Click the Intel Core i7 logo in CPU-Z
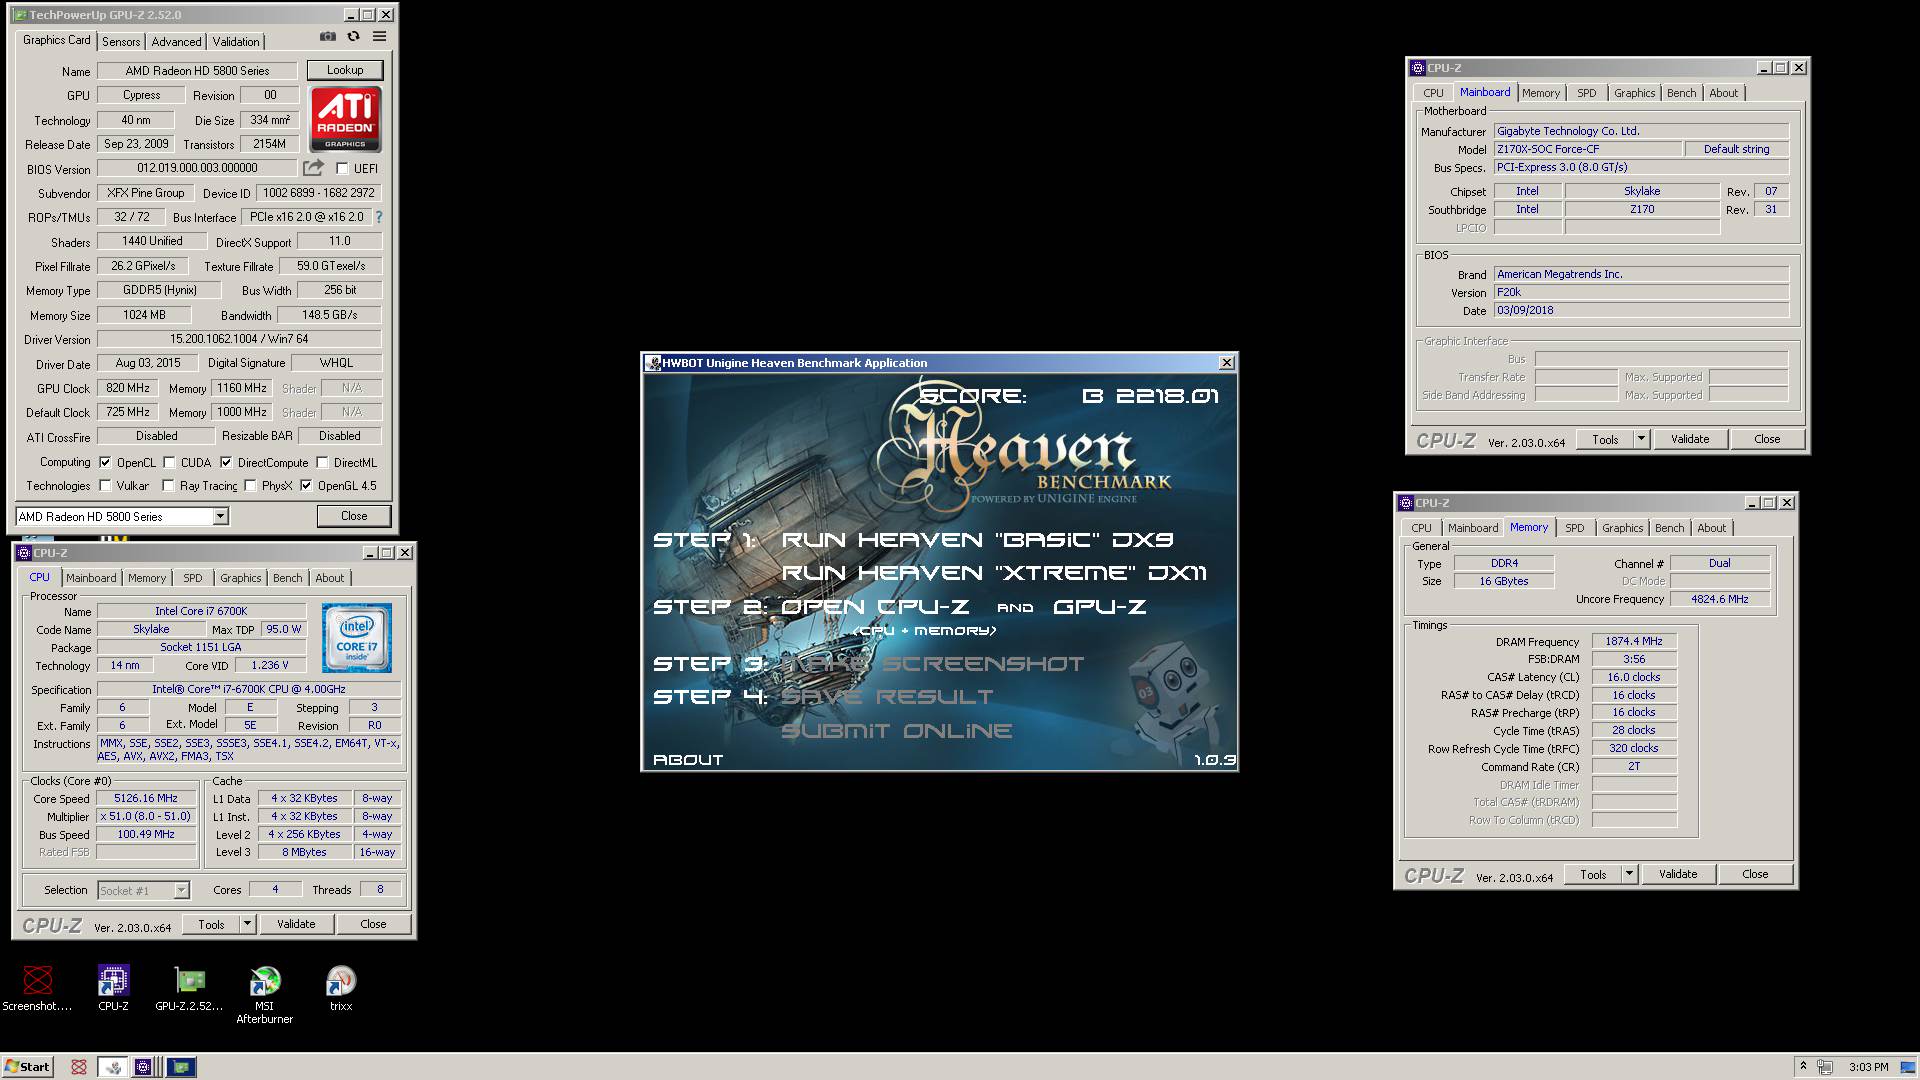Viewport: 1920px width, 1080px height. (357, 637)
